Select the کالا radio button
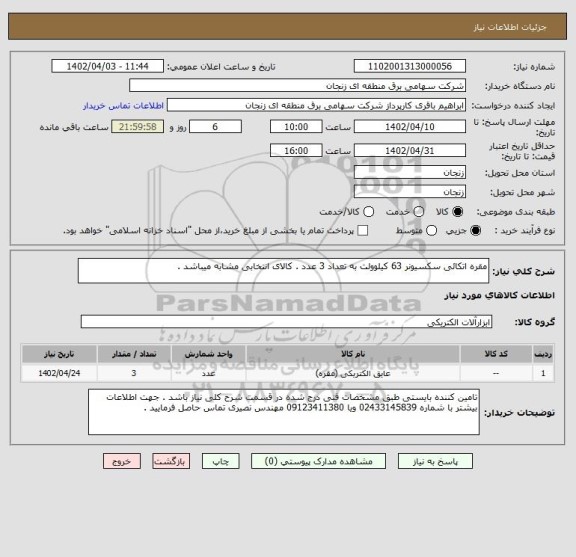The image size is (576, 557). pyautogui.click(x=457, y=212)
